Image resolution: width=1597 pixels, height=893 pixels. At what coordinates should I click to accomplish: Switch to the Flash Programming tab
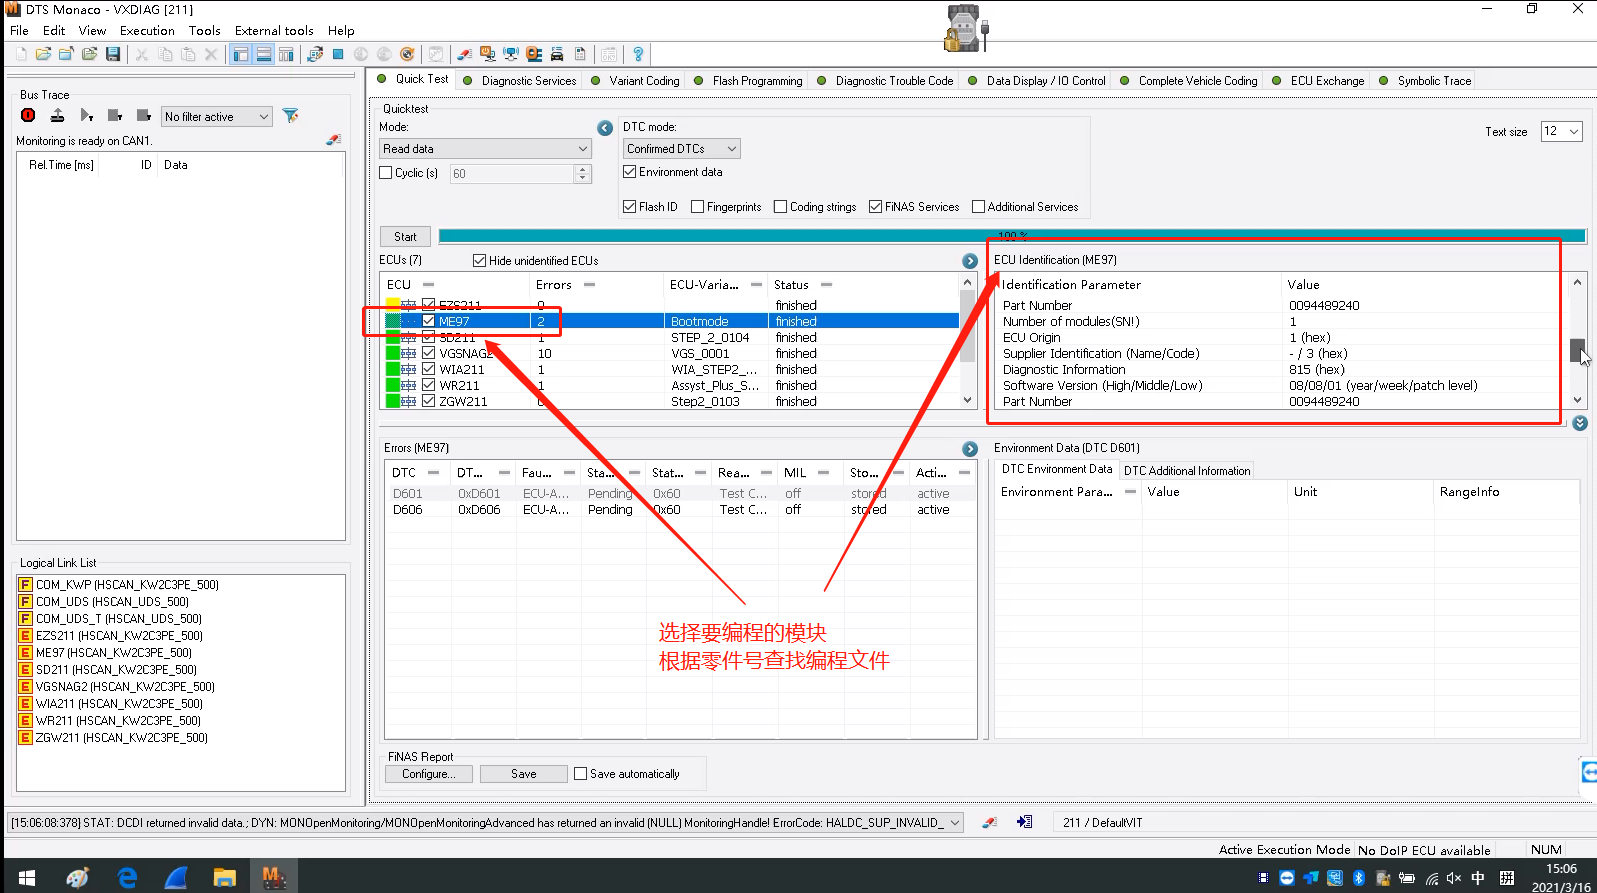[749, 81]
